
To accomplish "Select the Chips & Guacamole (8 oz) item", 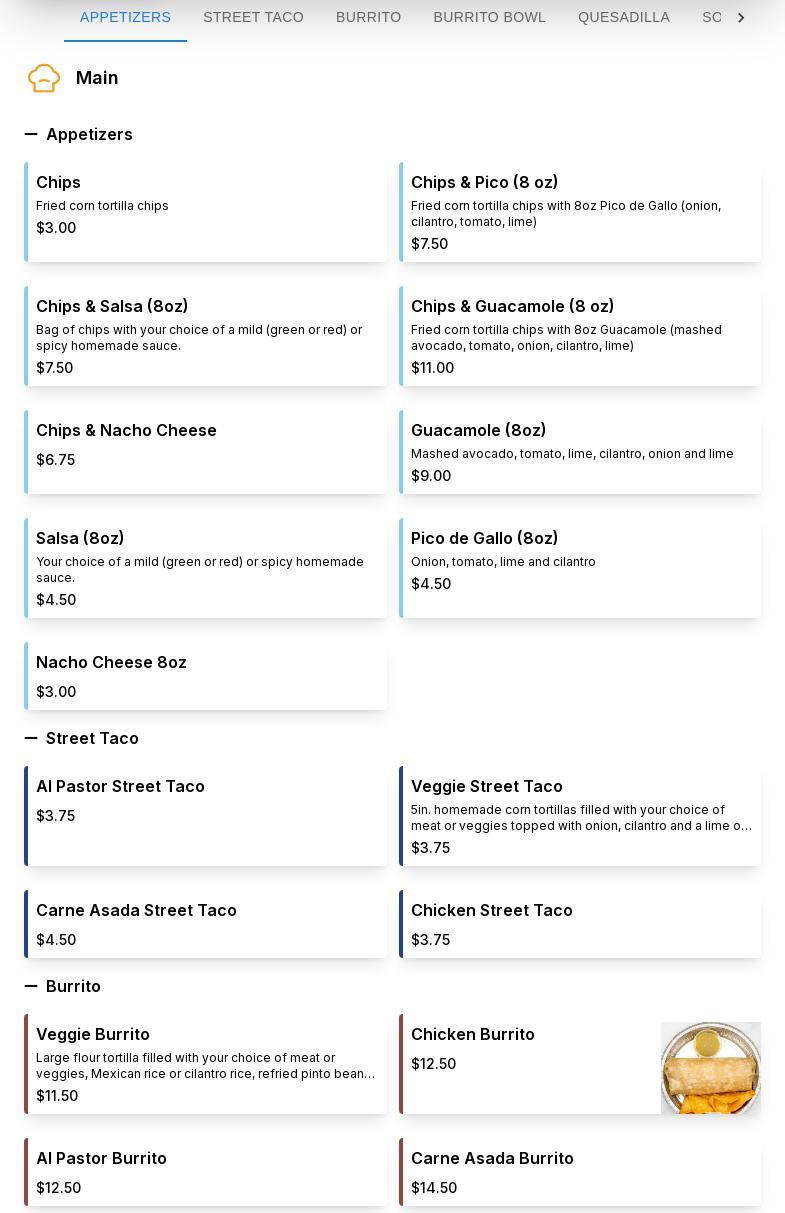I will [580, 336].
